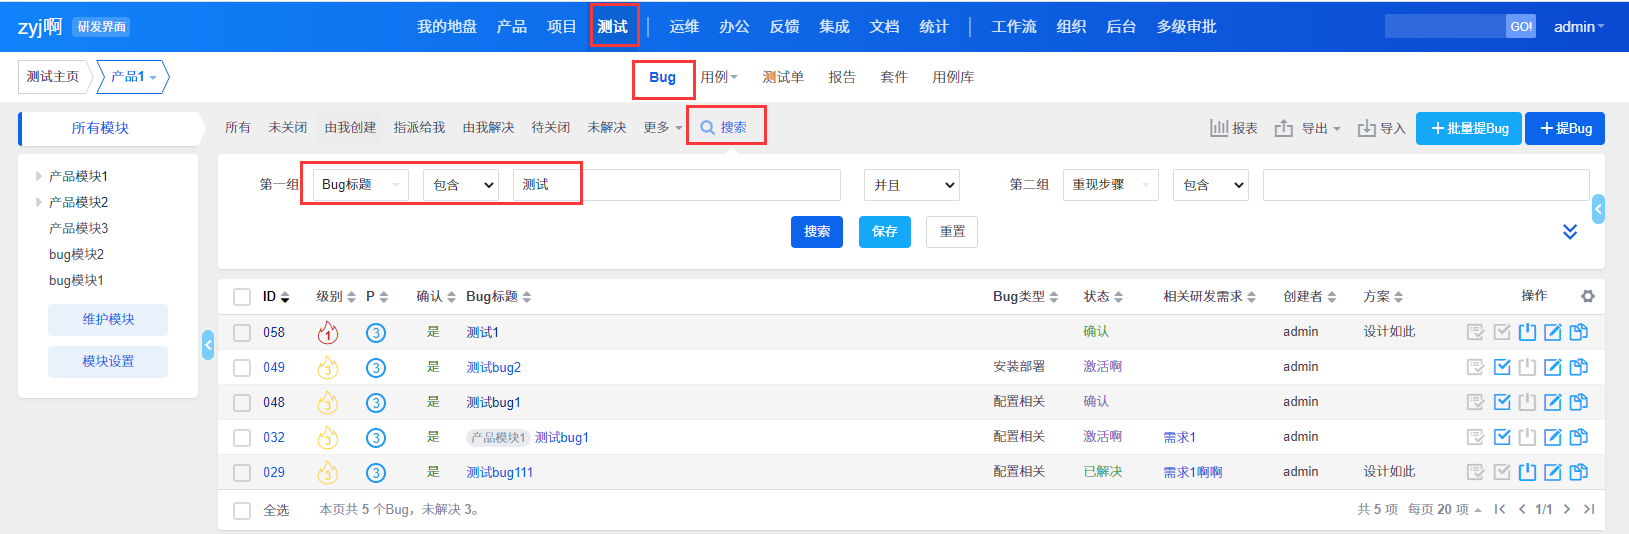Open the admin user menu
The width and height of the screenshot is (1629, 534).
[x=1578, y=27]
